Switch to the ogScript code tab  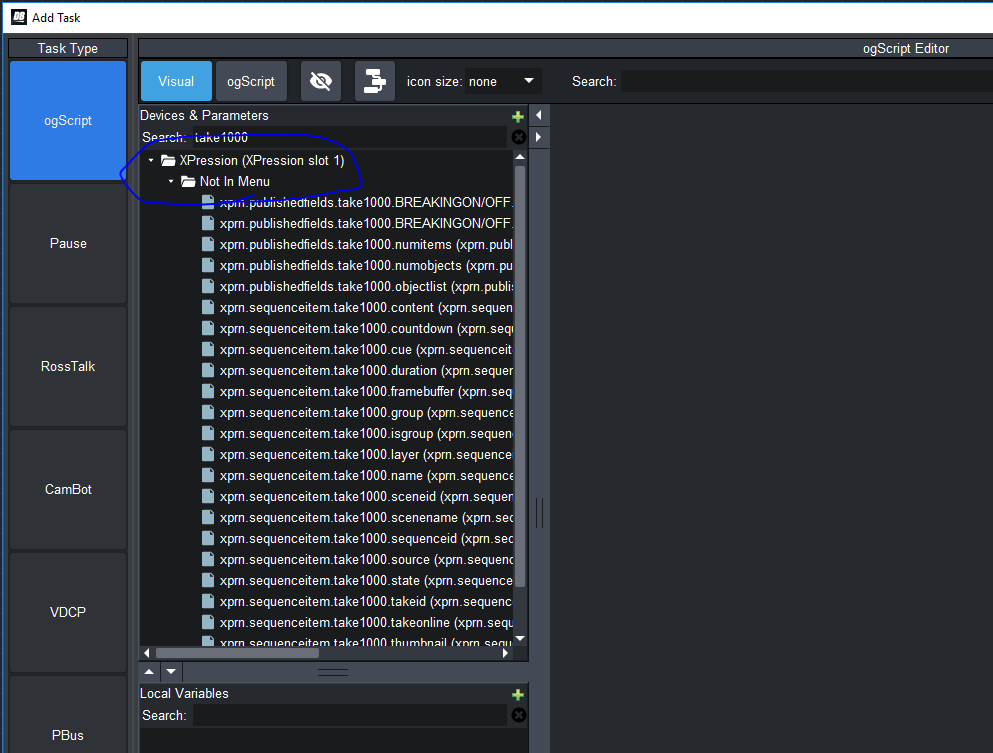[251, 81]
